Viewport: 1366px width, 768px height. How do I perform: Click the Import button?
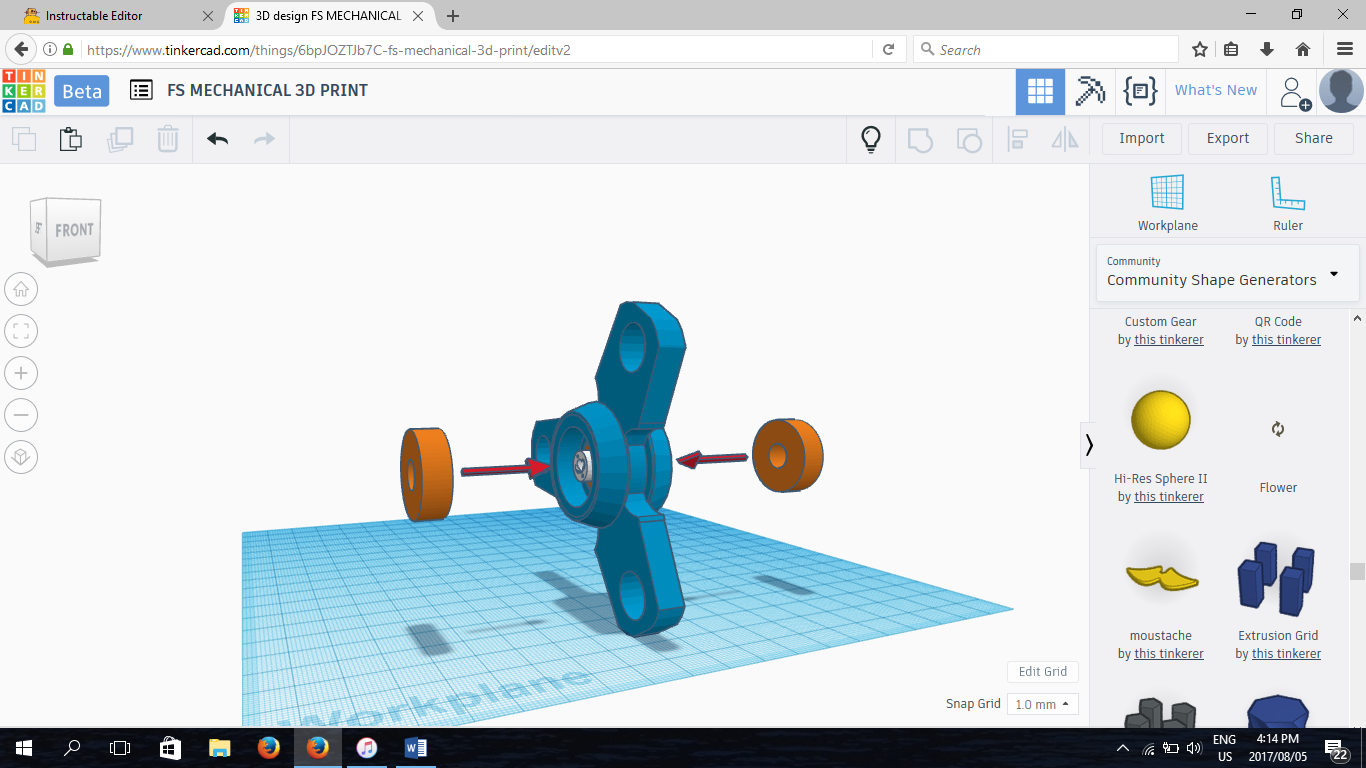(x=1141, y=139)
